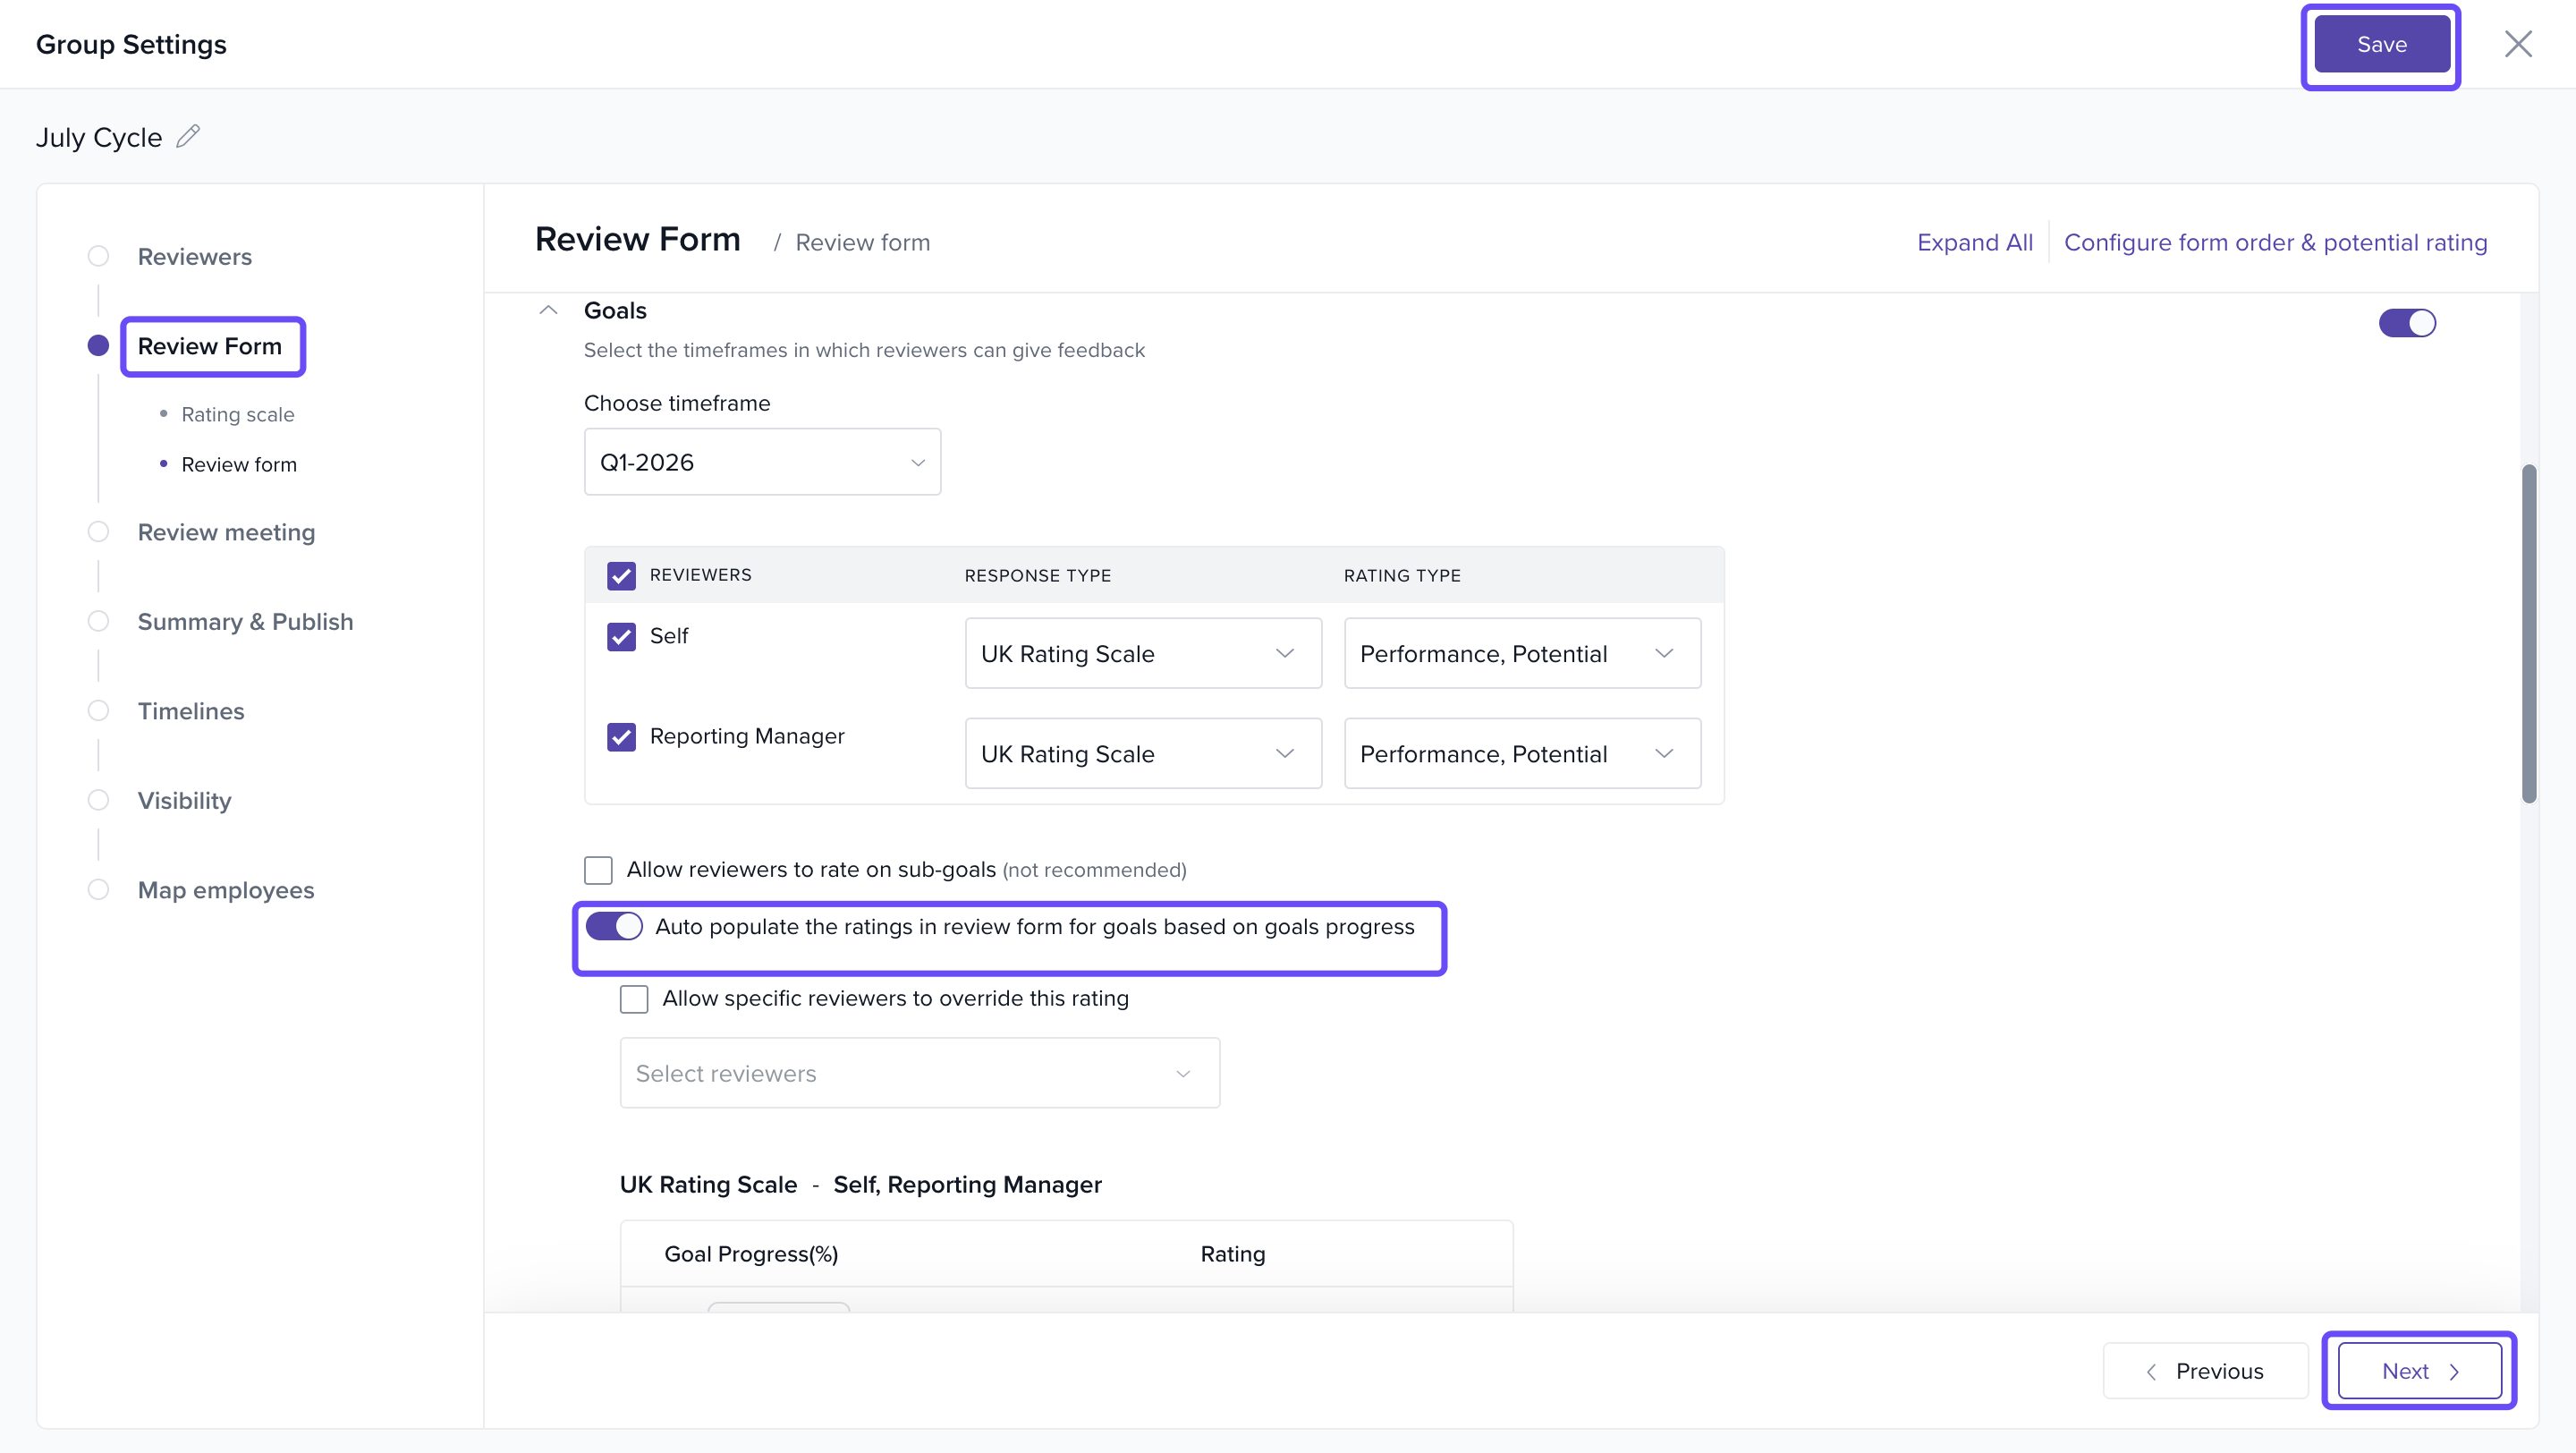Click the Review meeting step circle
The height and width of the screenshot is (1453, 2576).
point(98,532)
